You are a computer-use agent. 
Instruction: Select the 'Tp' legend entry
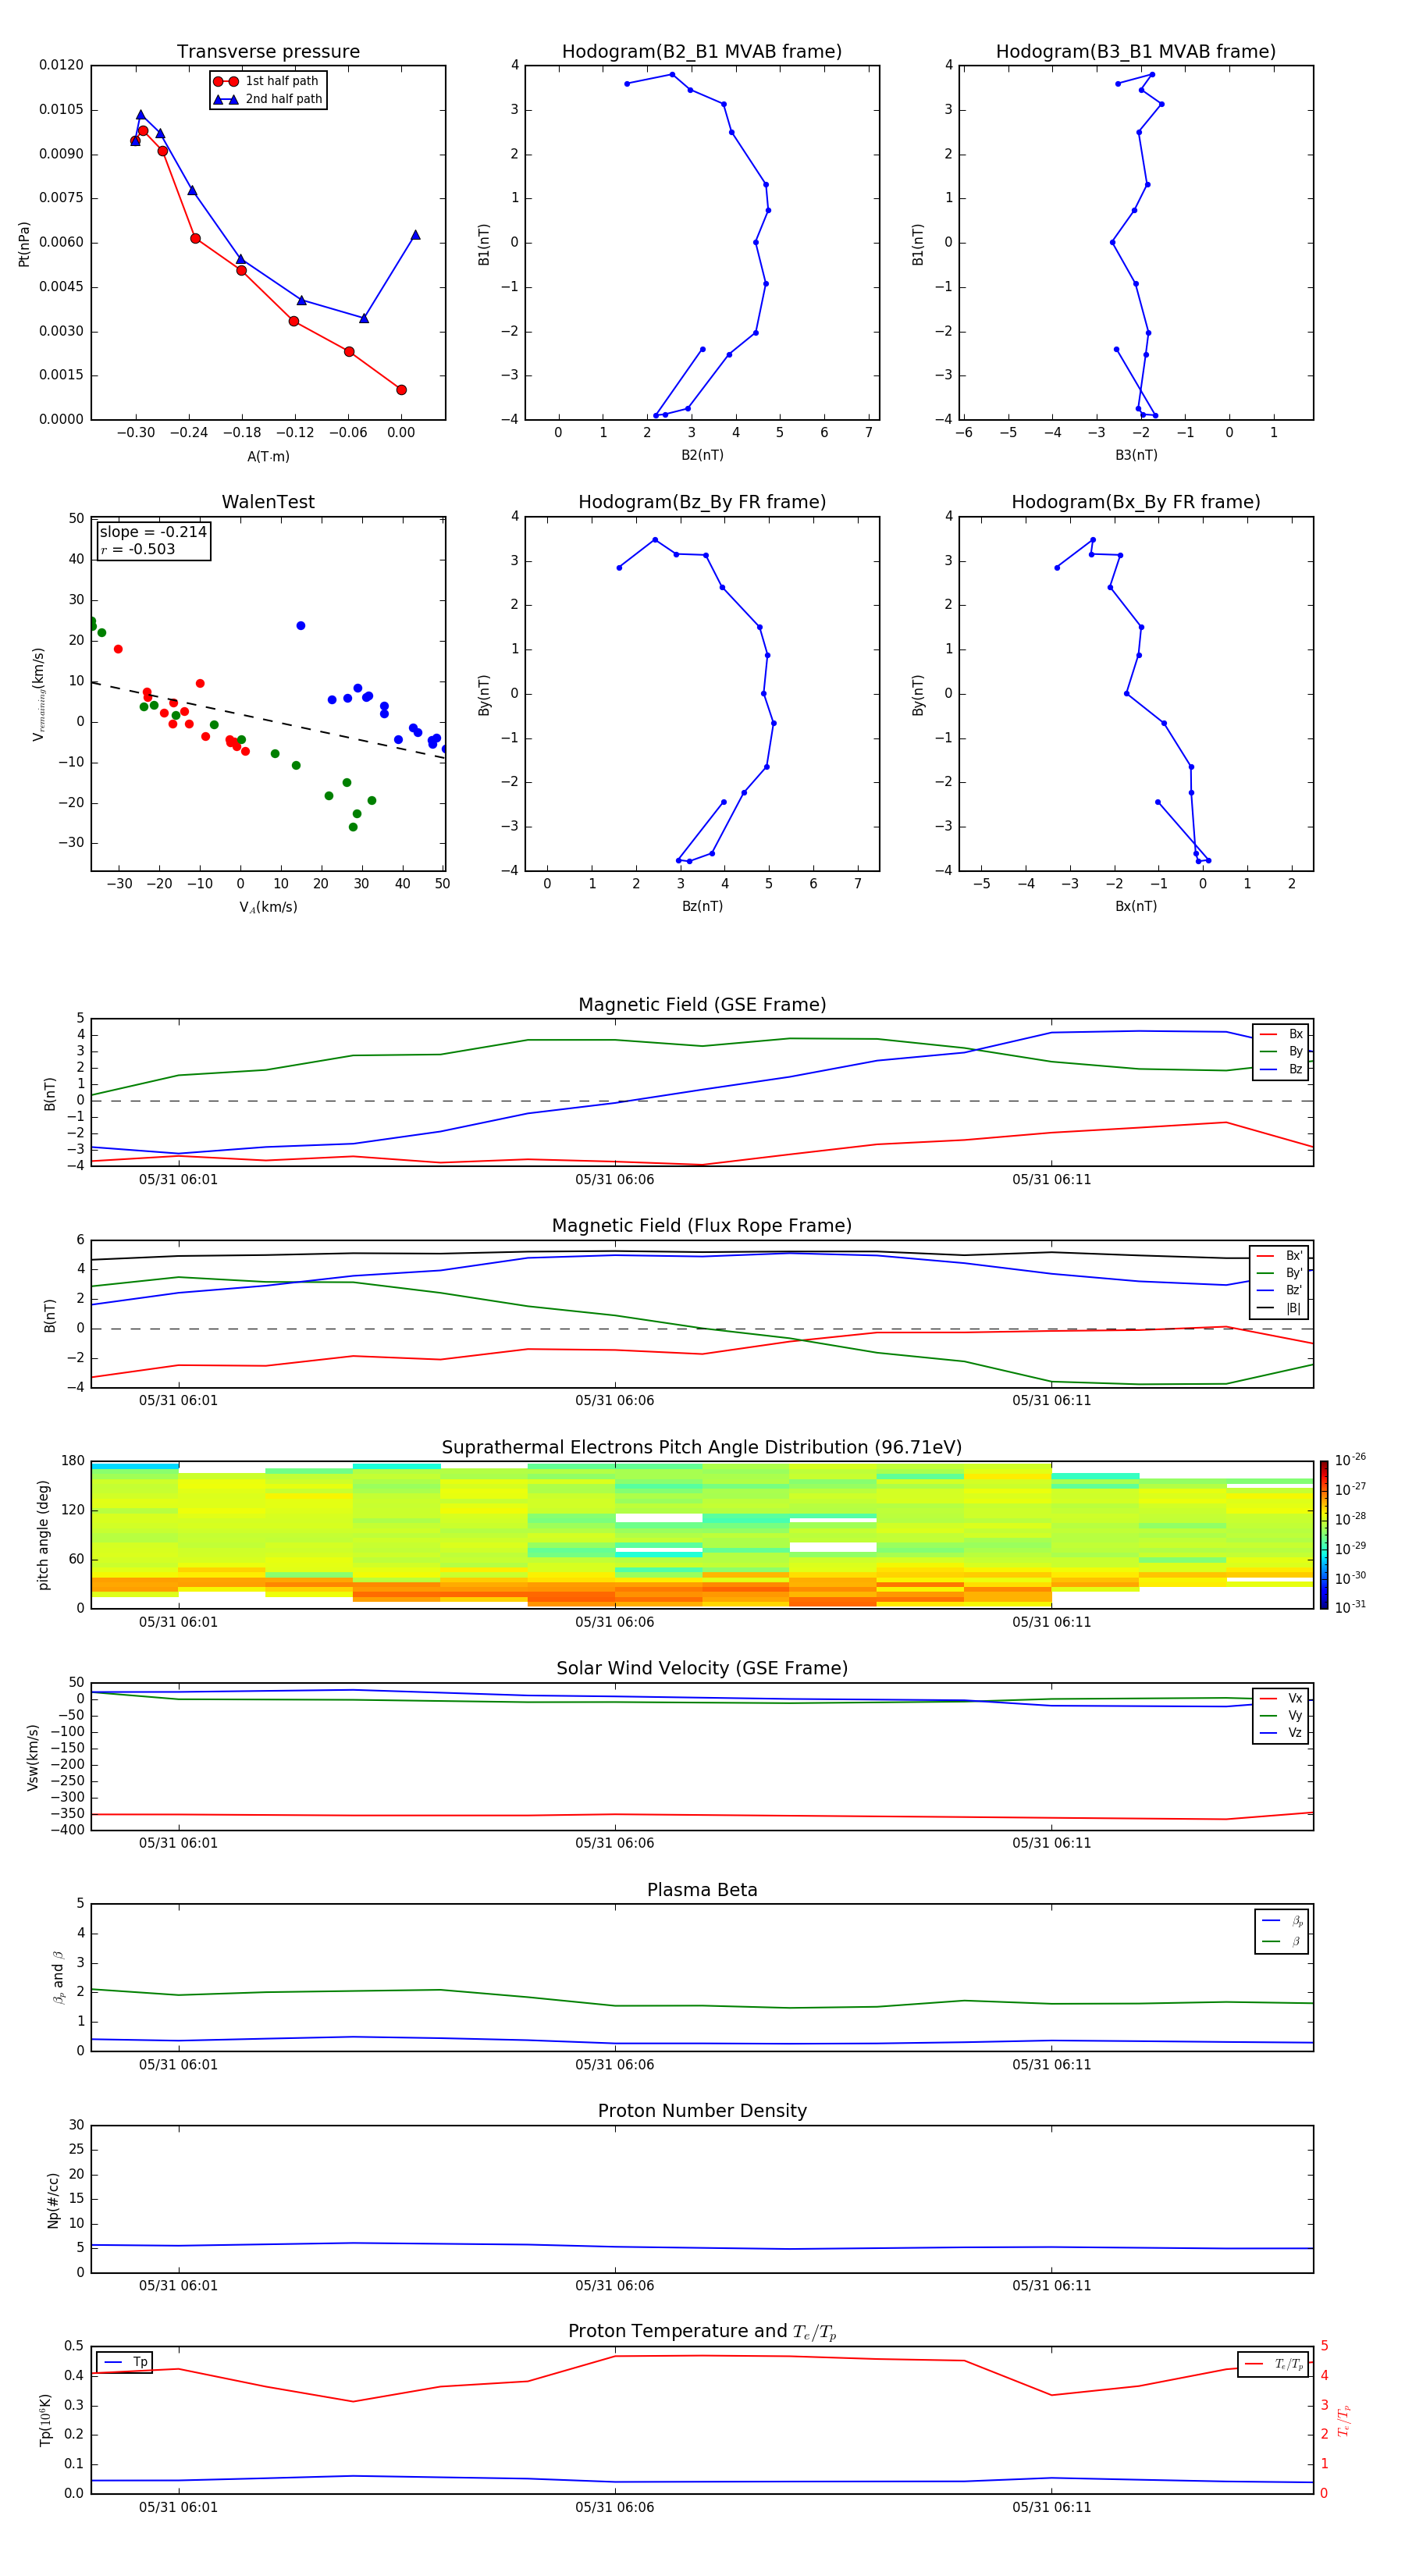coord(125,2362)
